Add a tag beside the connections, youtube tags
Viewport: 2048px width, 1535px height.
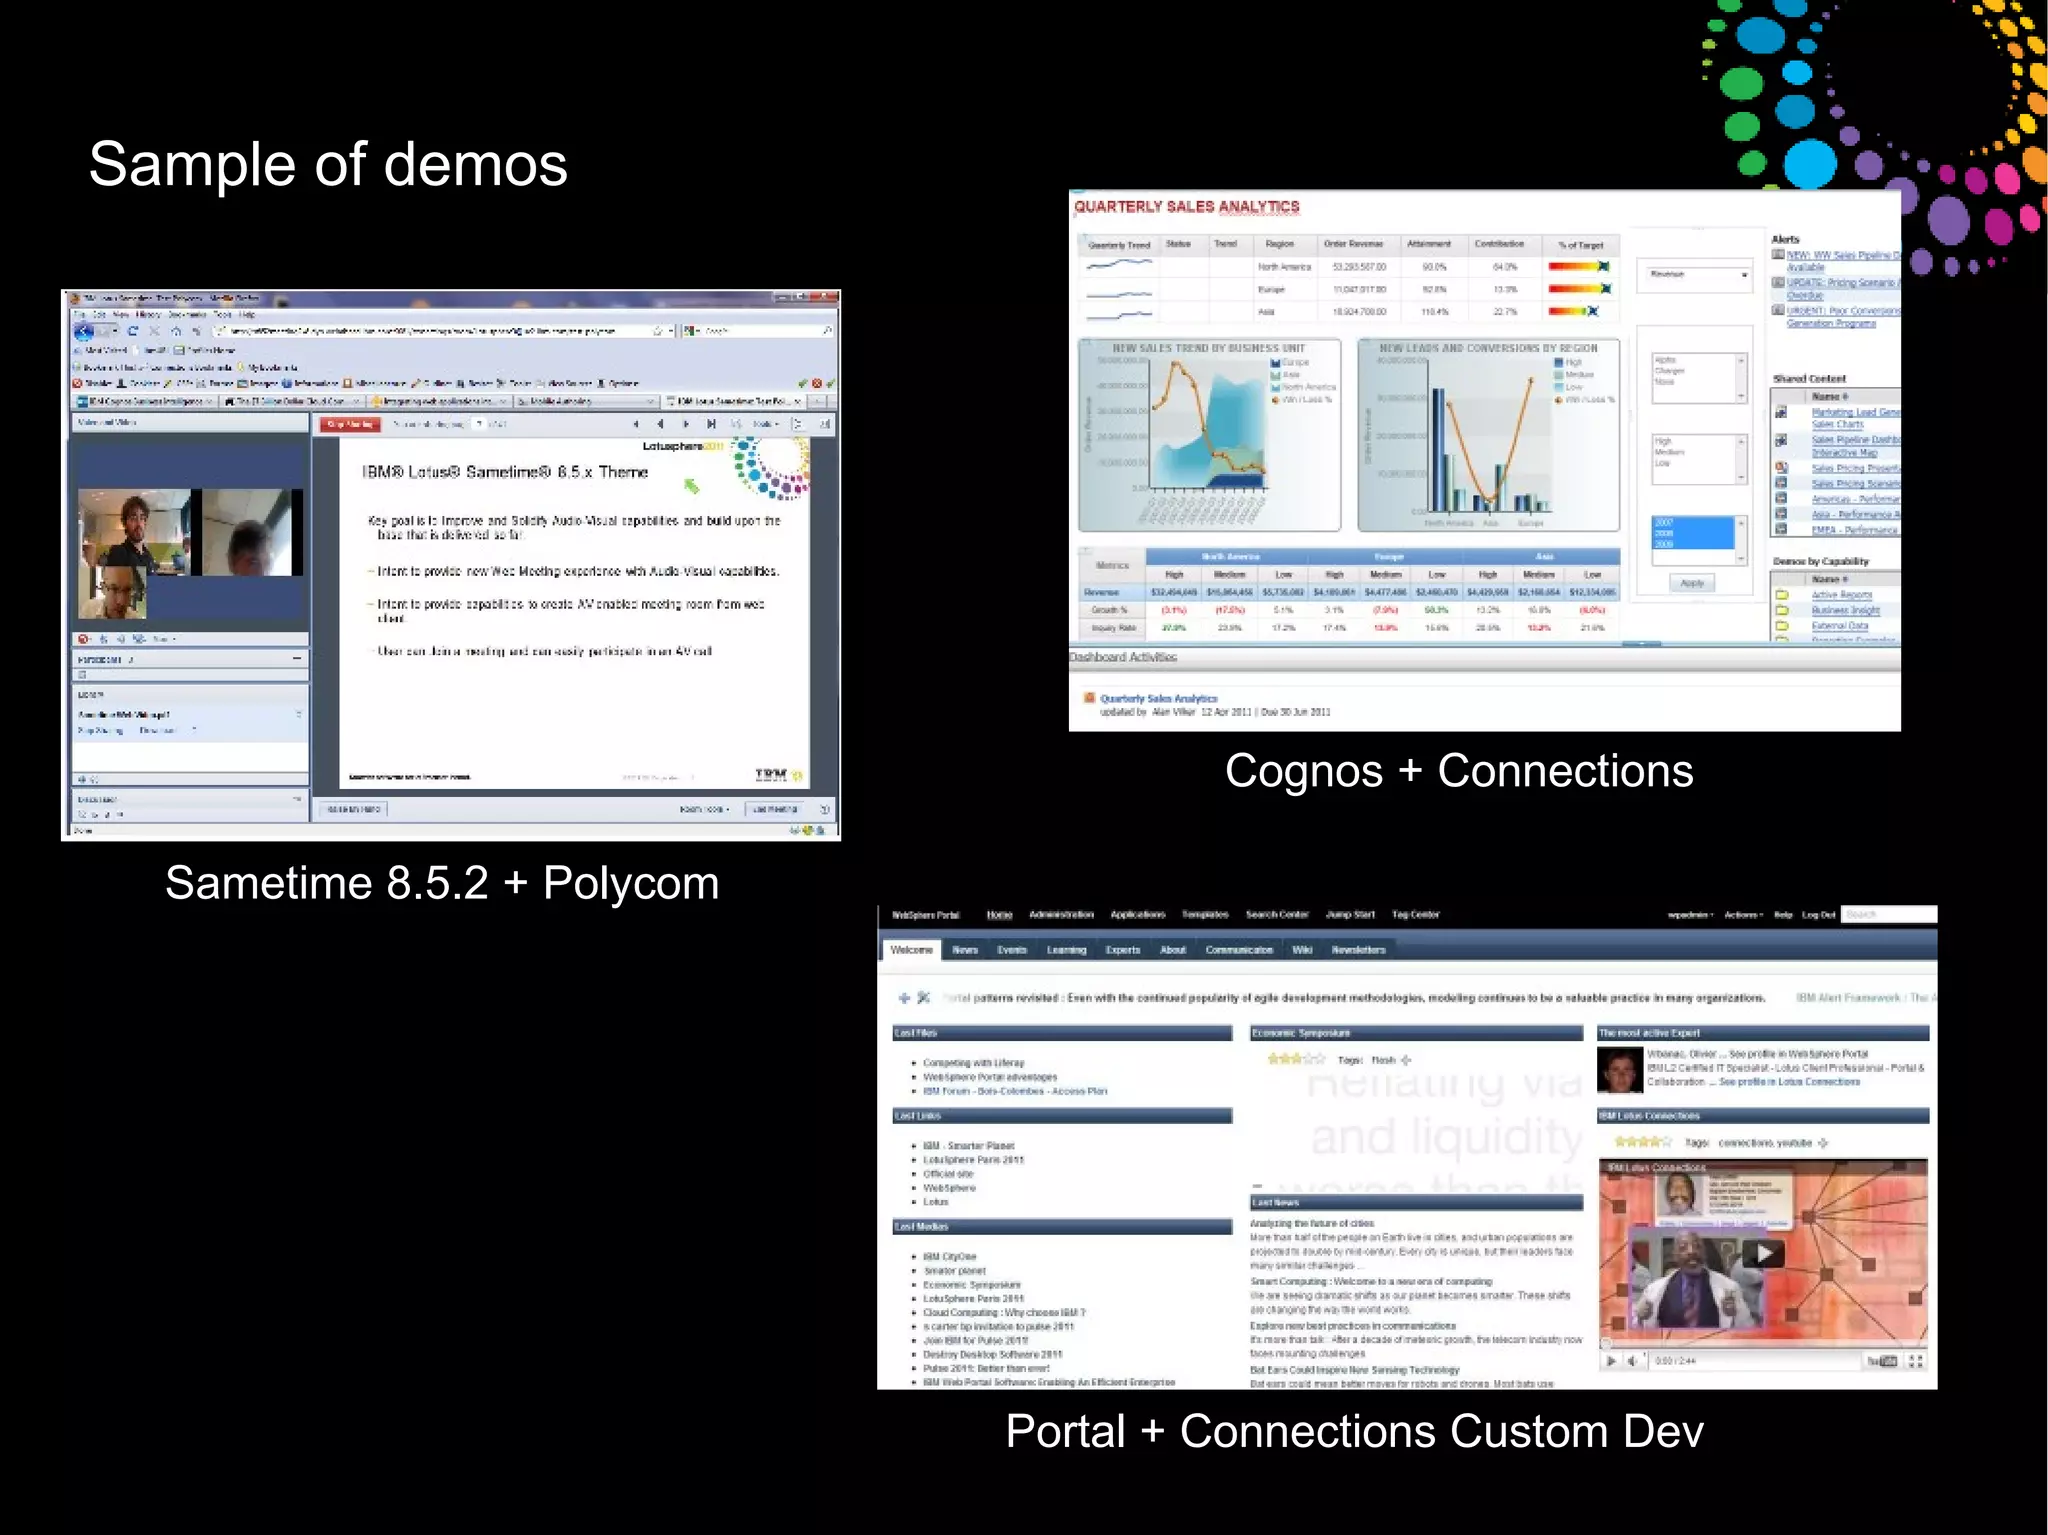click(x=1822, y=1143)
